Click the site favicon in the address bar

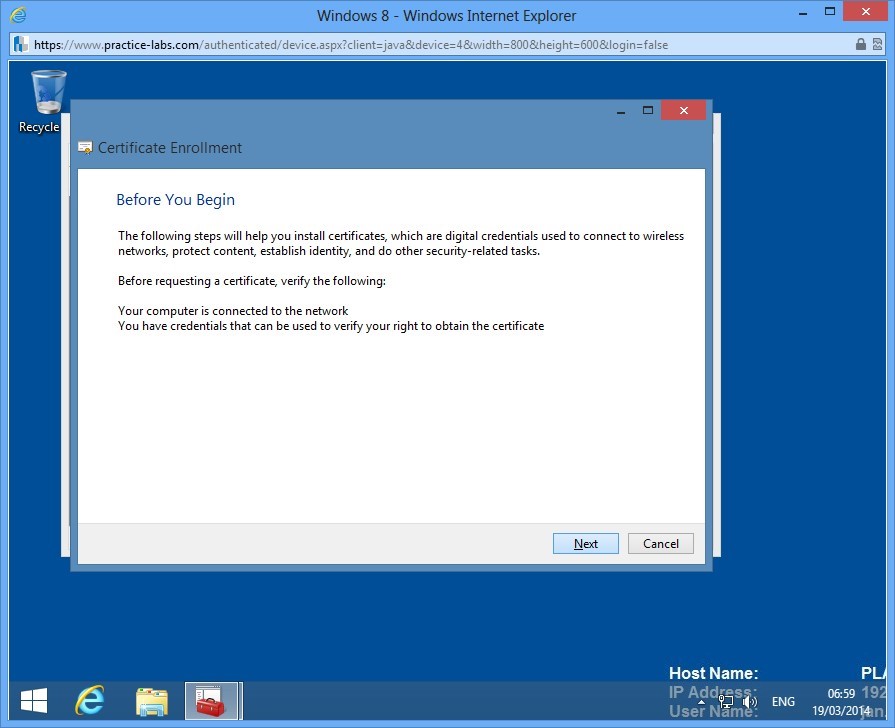pos(18,44)
